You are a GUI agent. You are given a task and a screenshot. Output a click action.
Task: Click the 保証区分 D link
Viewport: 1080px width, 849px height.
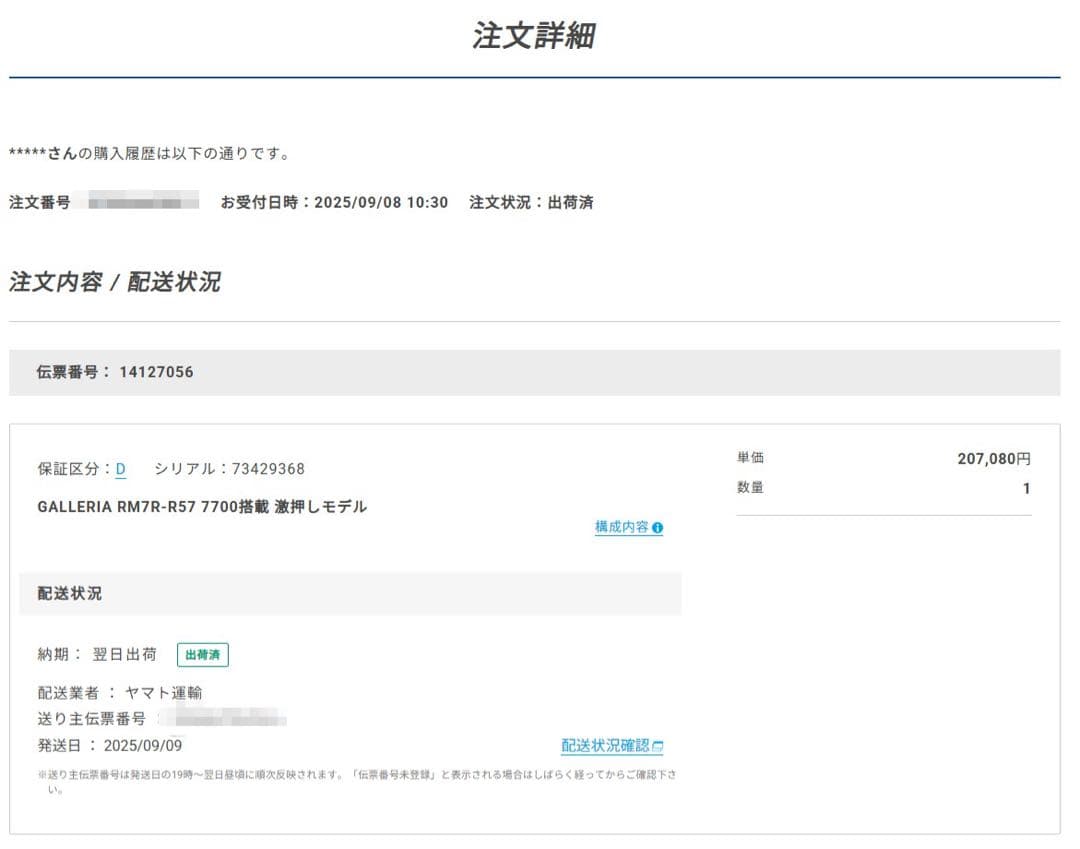[121, 469]
